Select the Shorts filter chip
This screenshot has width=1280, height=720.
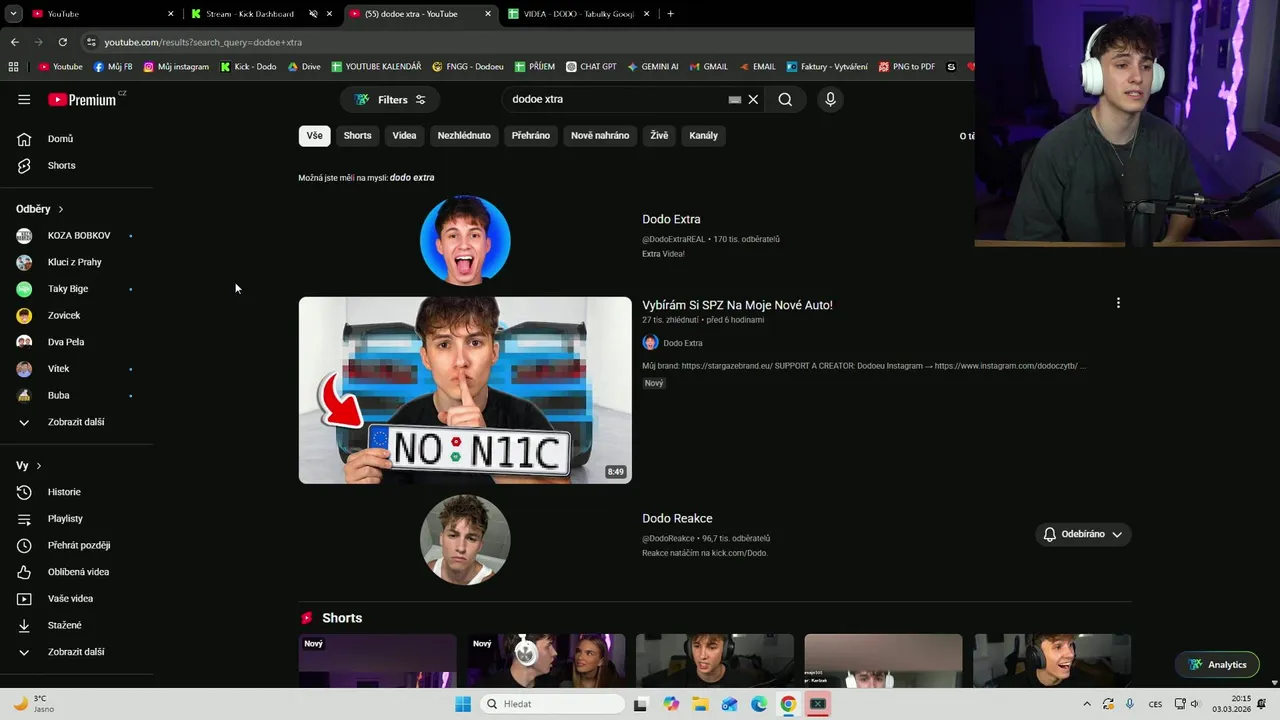coord(357,136)
